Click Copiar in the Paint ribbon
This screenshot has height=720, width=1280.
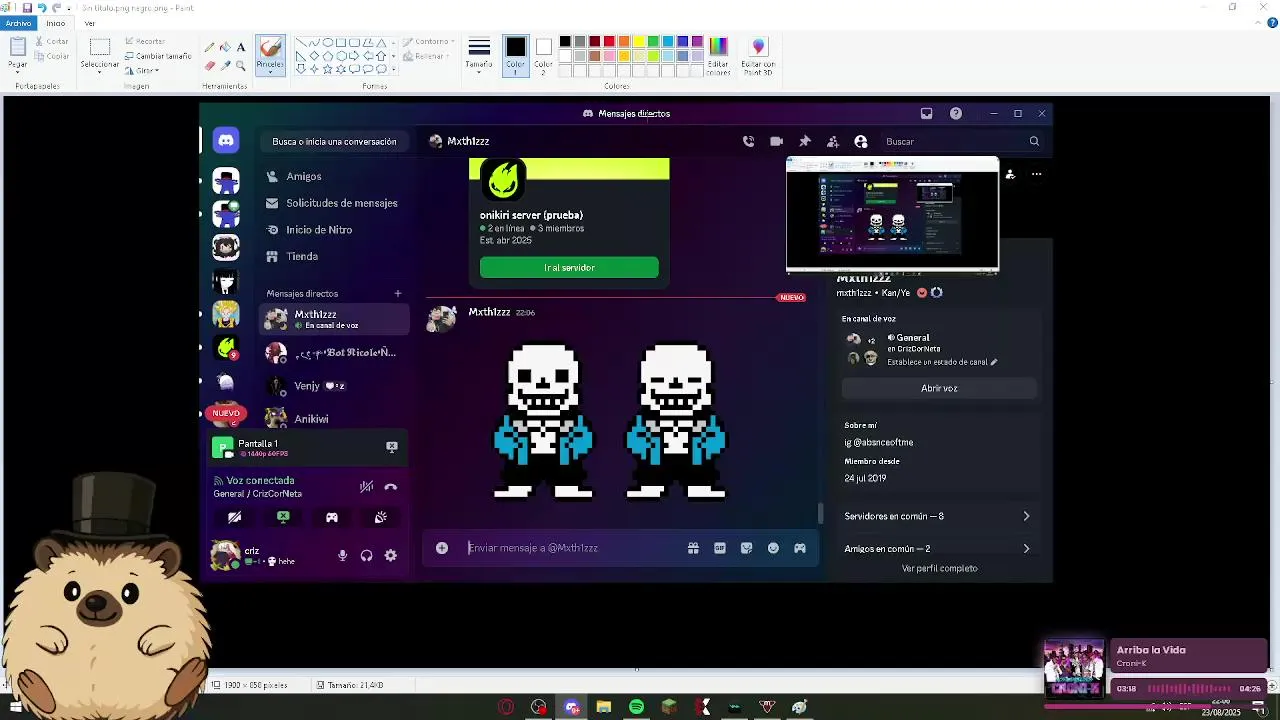coord(51,56)
